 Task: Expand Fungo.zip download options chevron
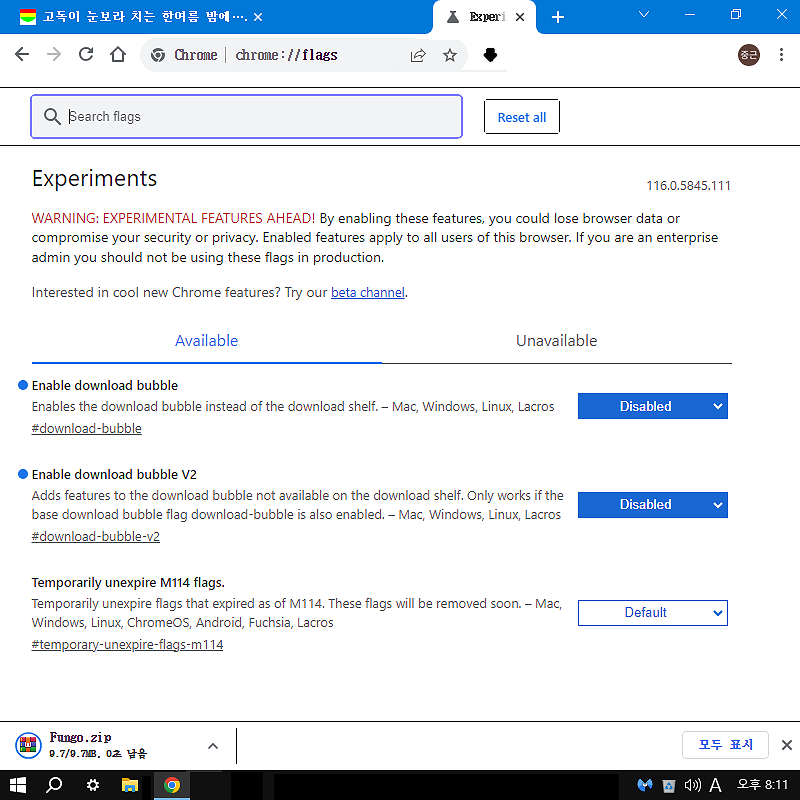(x=213, y=746)
